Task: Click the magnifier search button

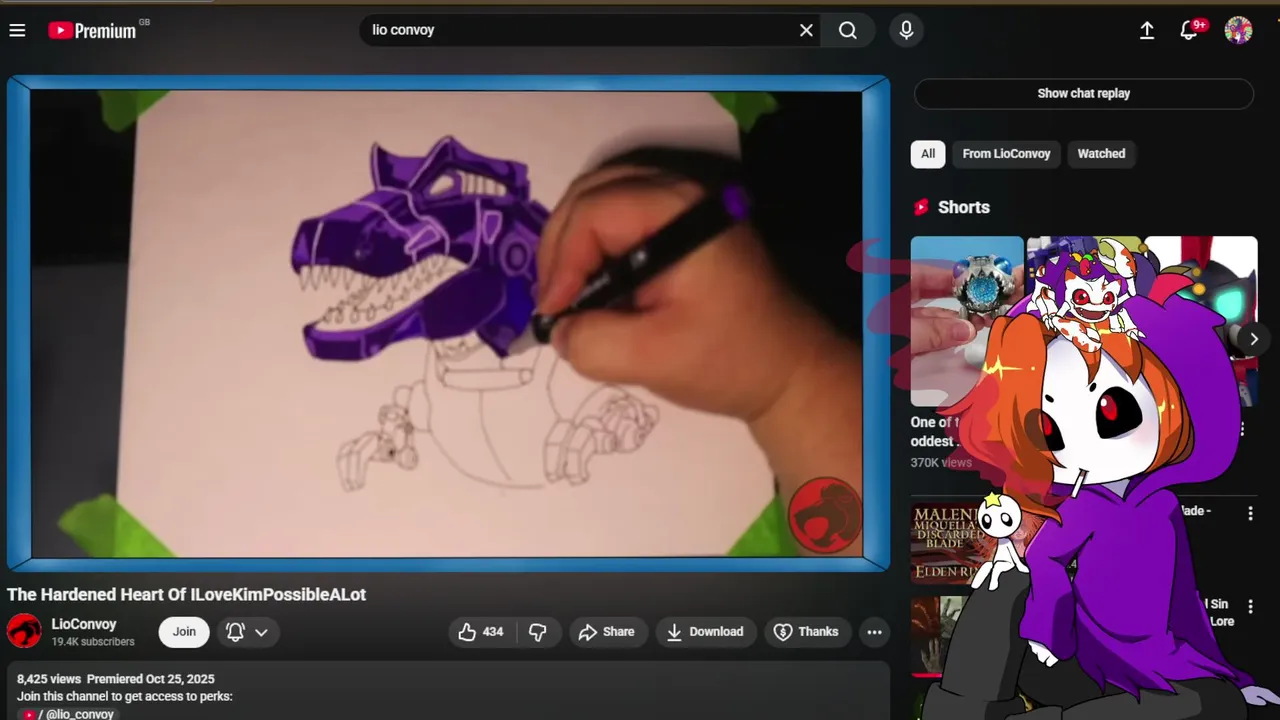Action: pyautogui.click(x=848, y=30)
